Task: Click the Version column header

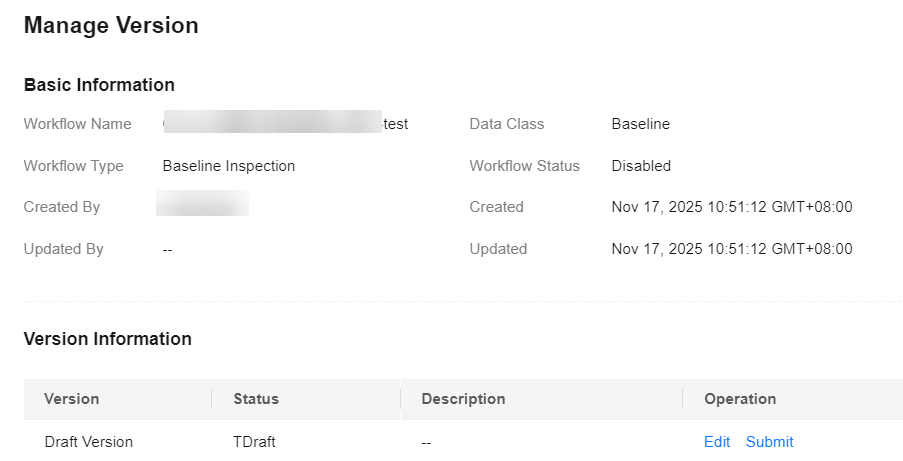Action: (x=72, y=399)
